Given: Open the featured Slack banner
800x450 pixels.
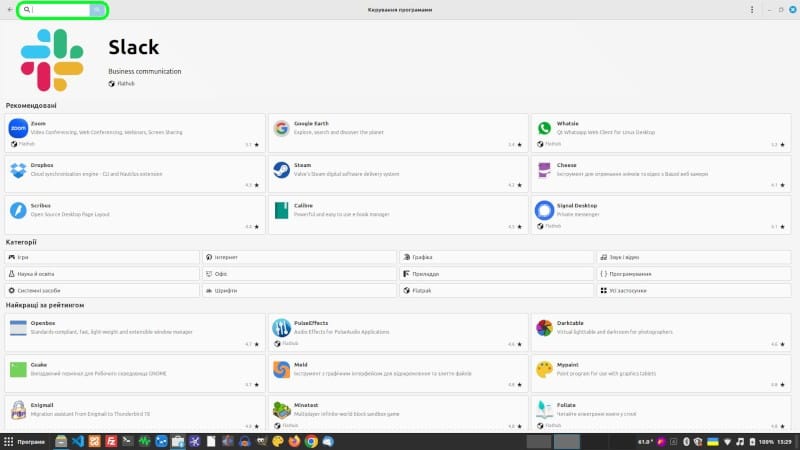Looking at the screenshot, I should (398, 60).
